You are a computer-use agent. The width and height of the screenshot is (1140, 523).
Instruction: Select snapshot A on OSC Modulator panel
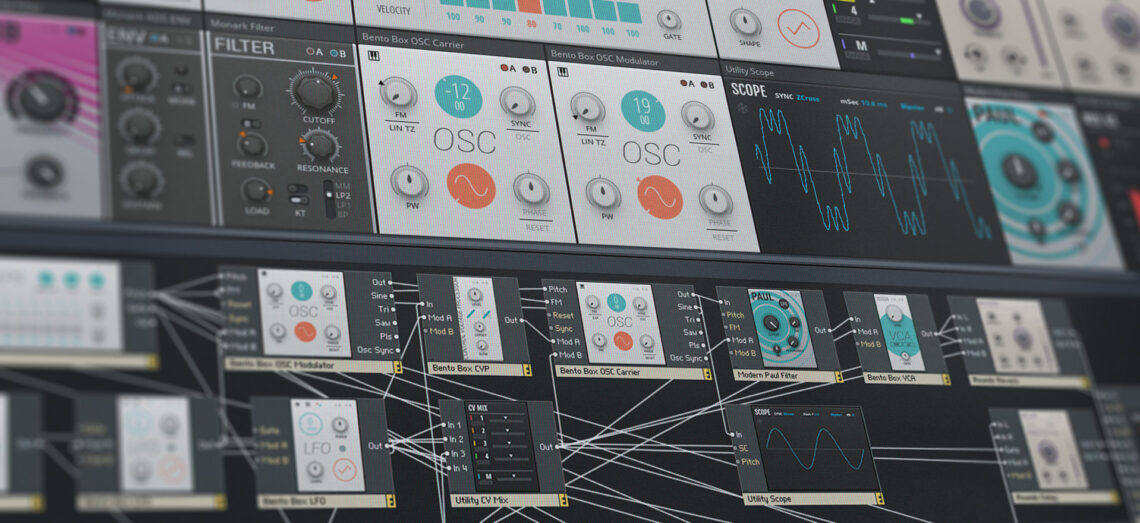[x=686, y=83]
